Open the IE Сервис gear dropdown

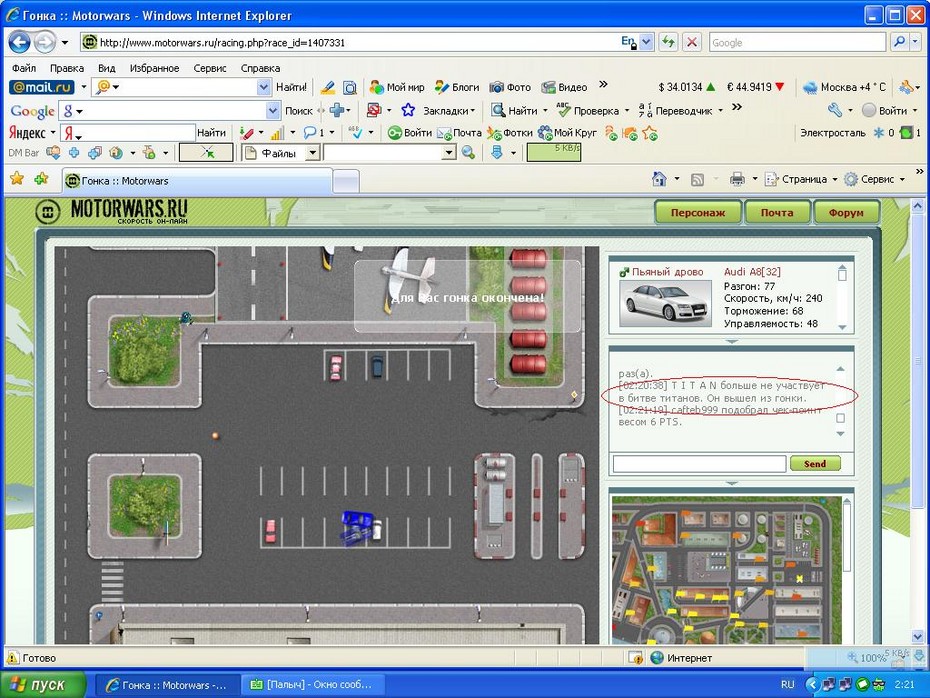[875, 179]
